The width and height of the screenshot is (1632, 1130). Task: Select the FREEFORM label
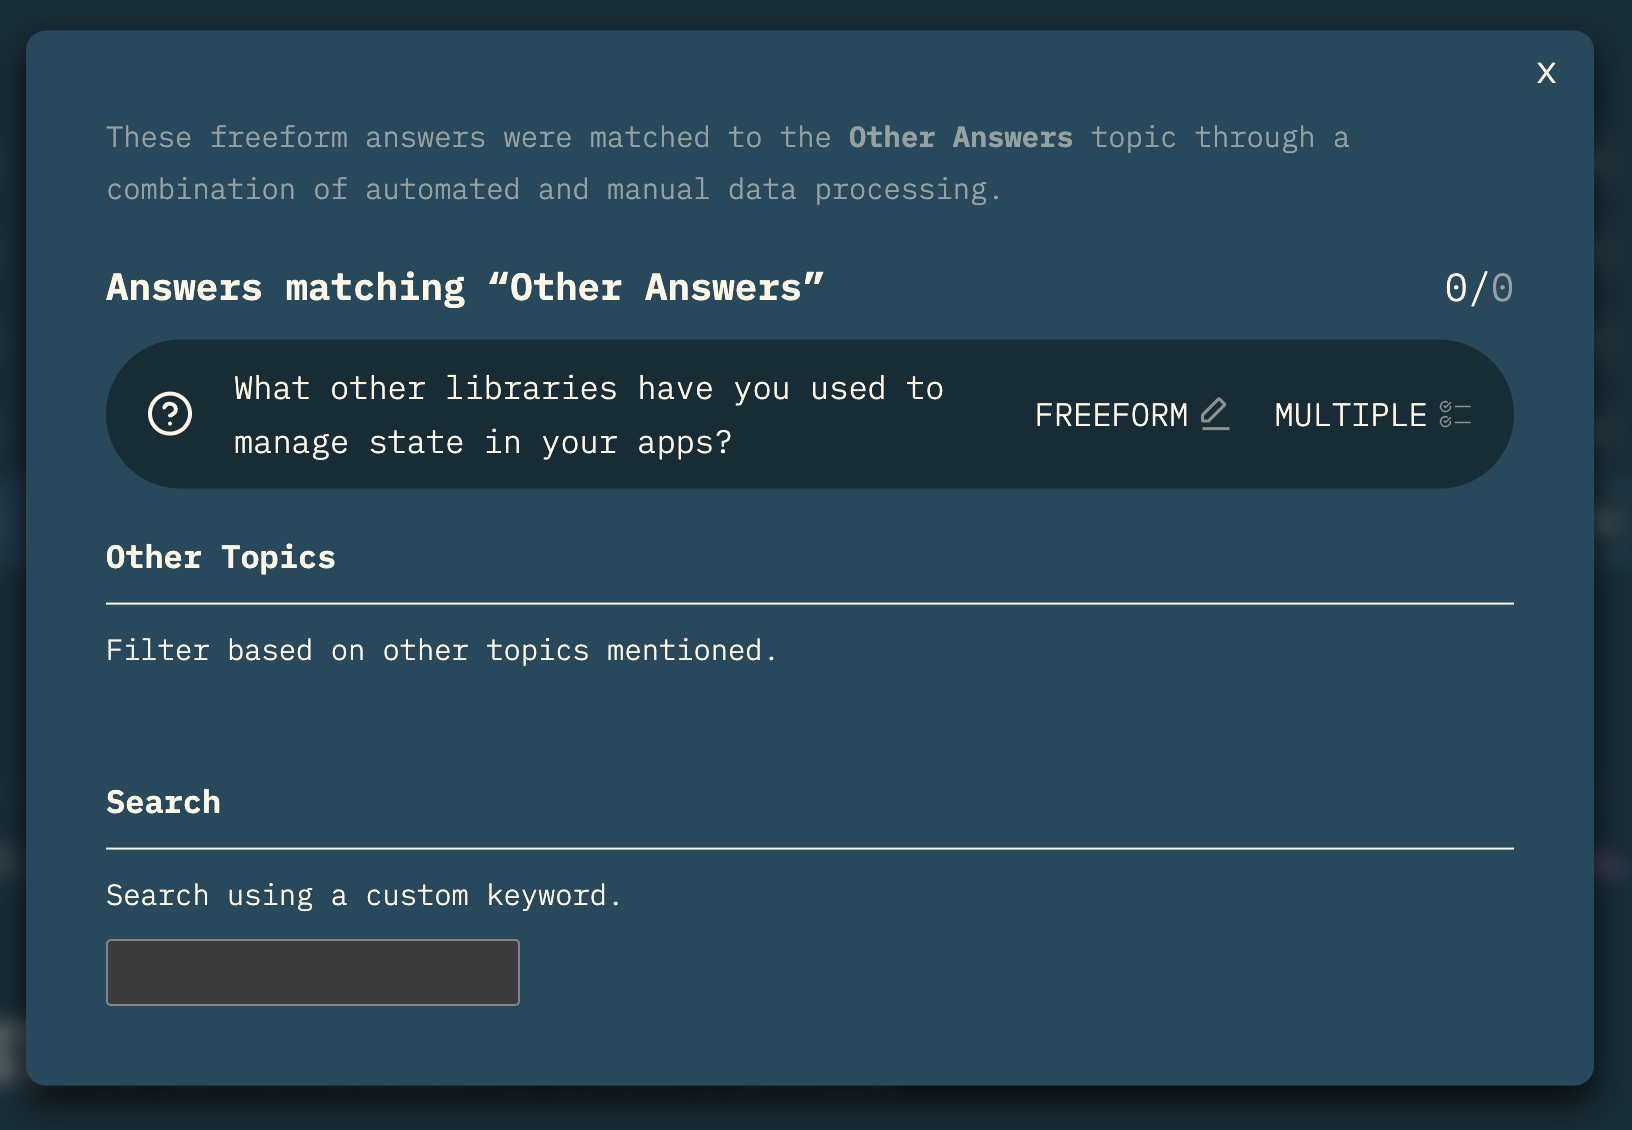1110,415
